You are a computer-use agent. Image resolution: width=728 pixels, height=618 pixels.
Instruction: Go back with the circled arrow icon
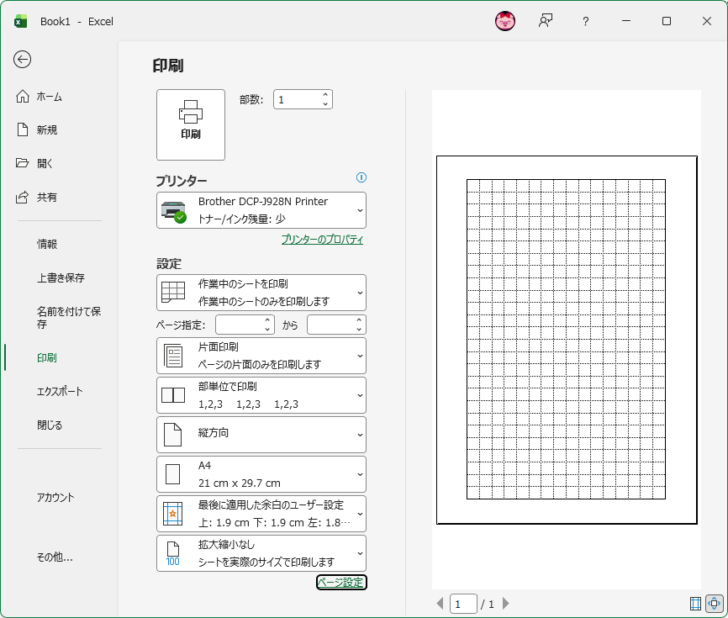(22, 59)
